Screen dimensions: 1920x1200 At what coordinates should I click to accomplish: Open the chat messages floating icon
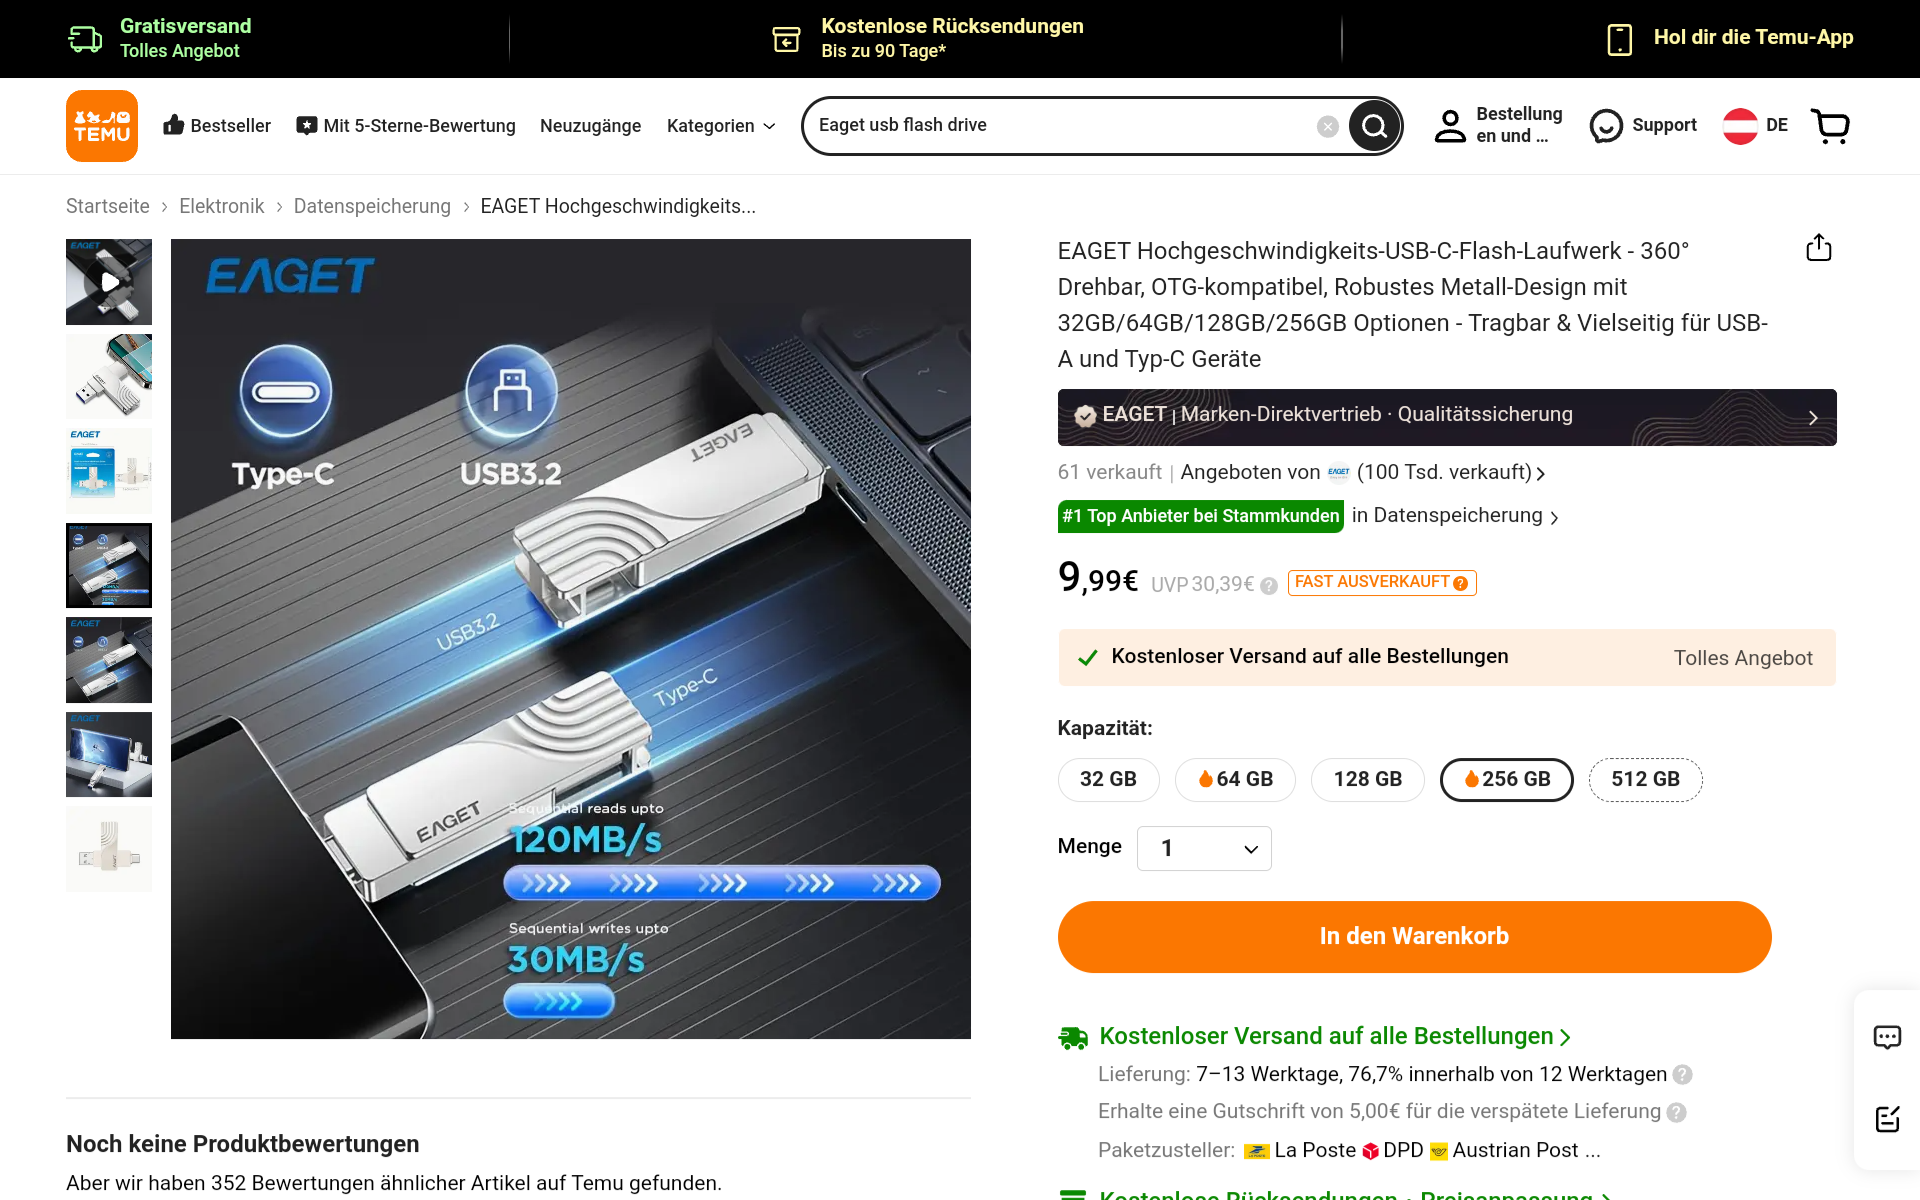(1887, 1037)
